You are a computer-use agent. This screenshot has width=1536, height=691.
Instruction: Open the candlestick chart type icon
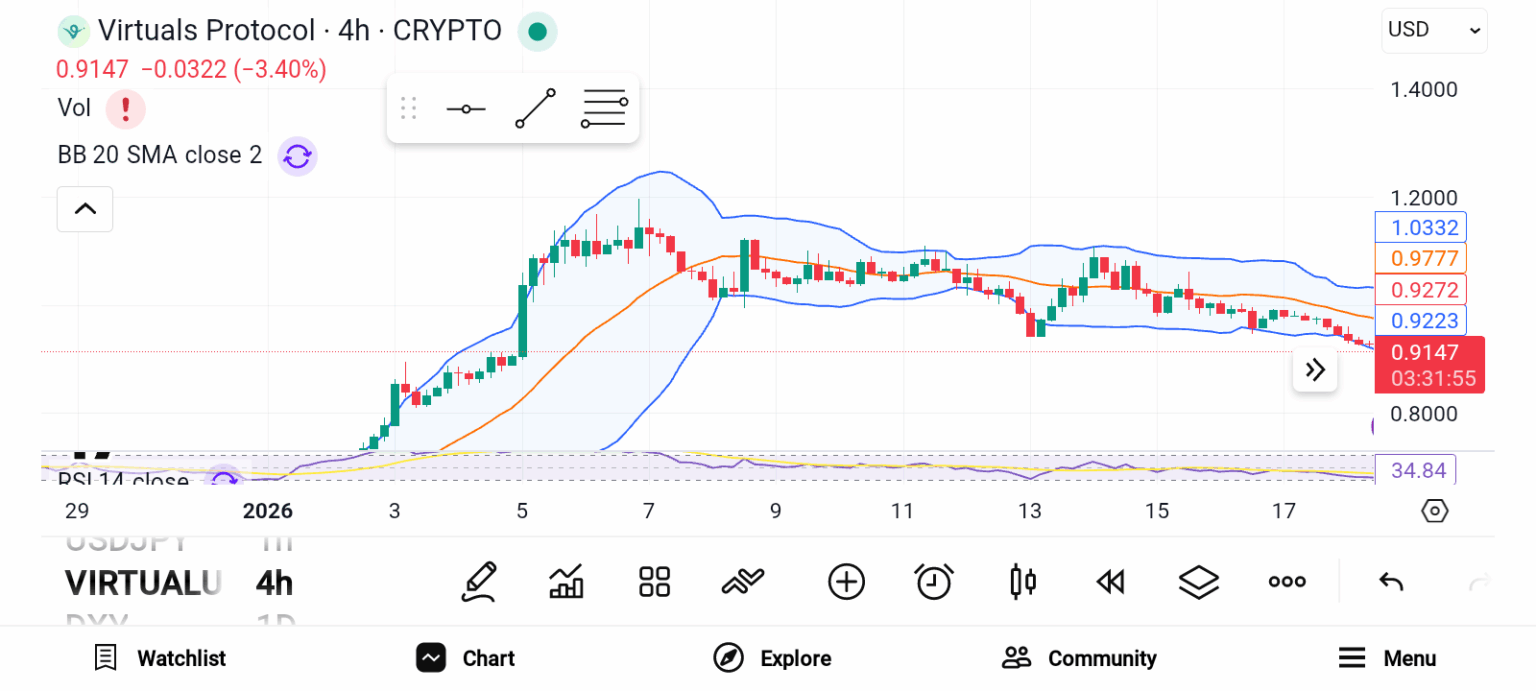point(1022,581)
